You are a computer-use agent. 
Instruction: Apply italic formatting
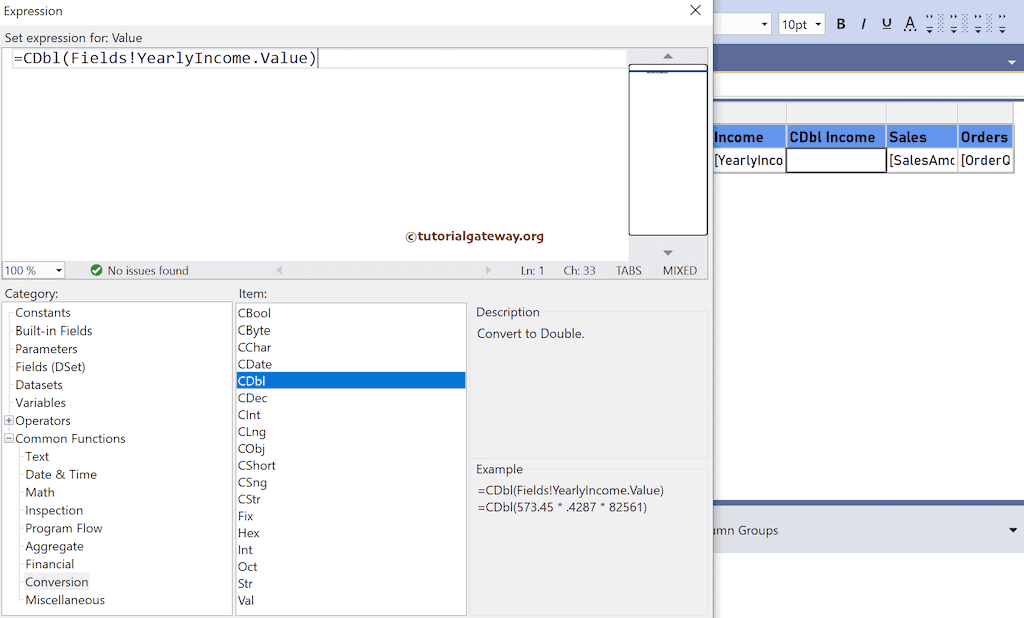(864, 23)
